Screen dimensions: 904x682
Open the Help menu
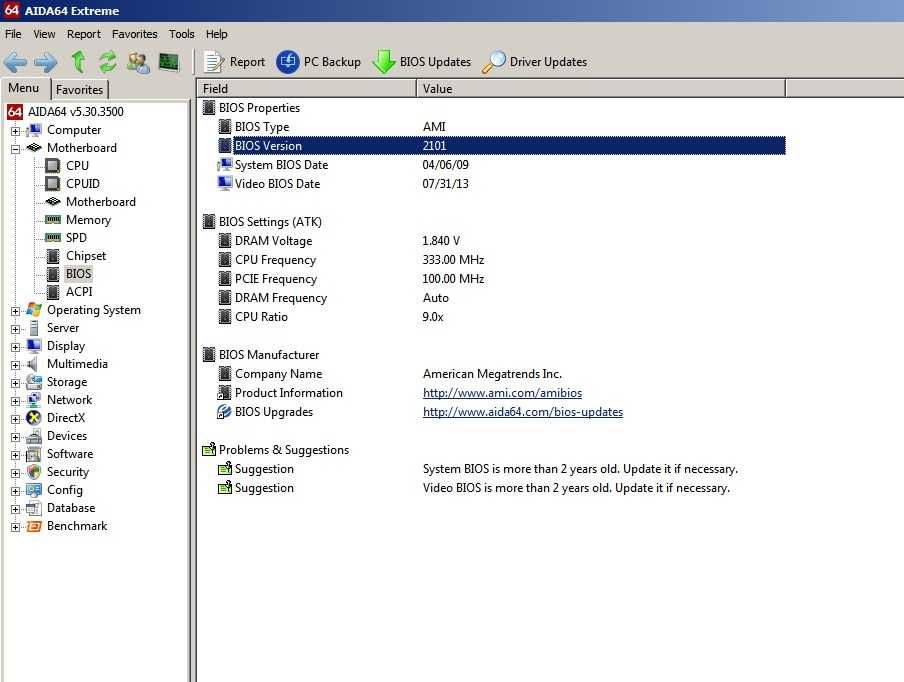(217, 34)
